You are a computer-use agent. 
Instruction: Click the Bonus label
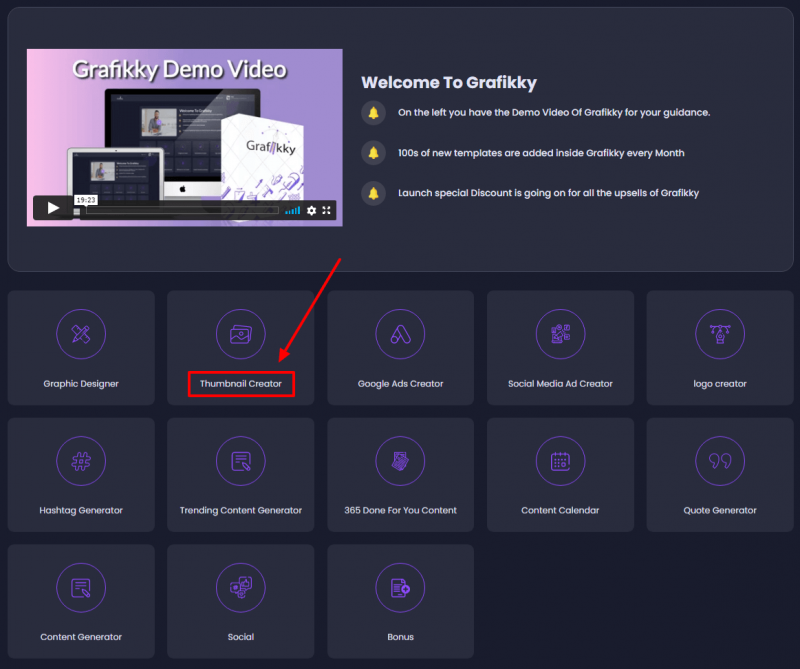[x=401, y=637]
